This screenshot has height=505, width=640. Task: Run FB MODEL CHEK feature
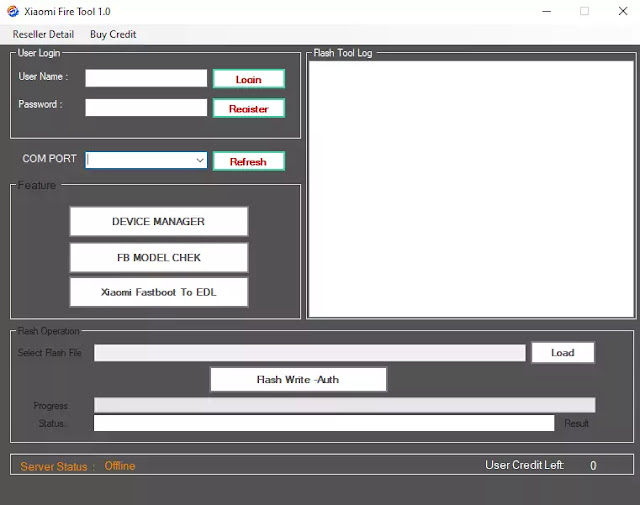tap(158, 258)
